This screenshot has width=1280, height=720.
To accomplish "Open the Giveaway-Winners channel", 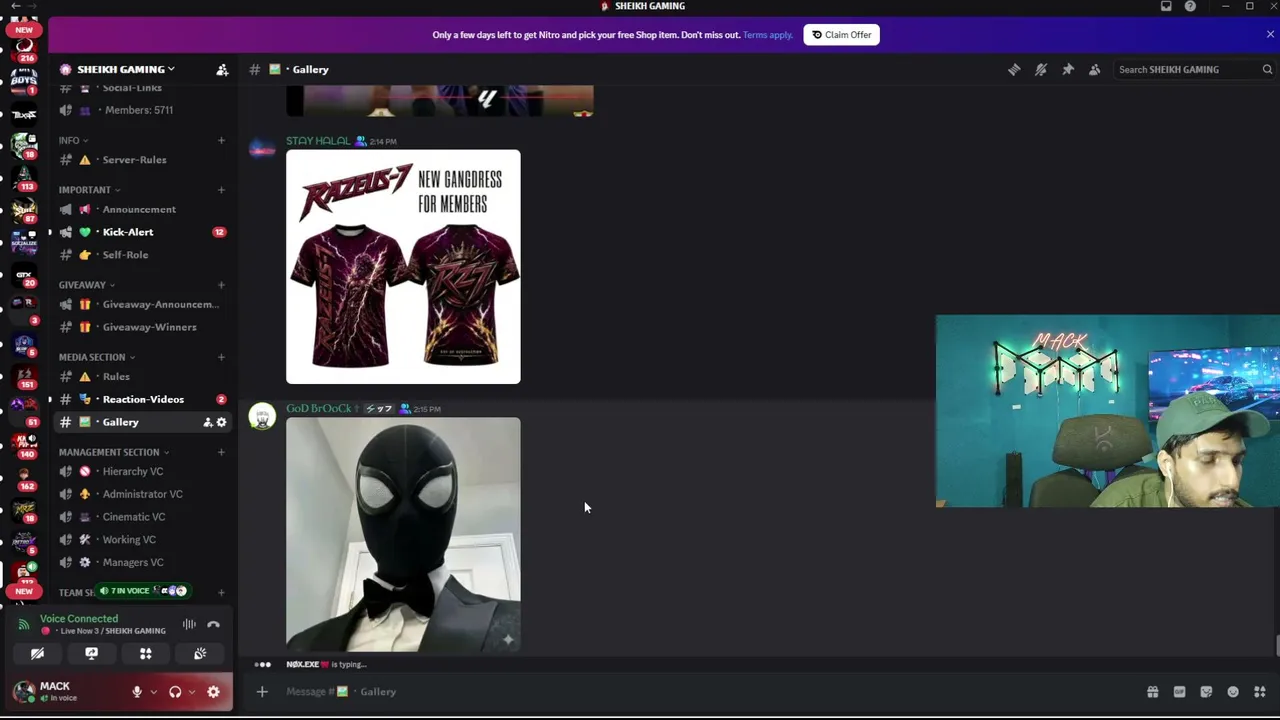I will pyautogui.click(x=142, y=327).
